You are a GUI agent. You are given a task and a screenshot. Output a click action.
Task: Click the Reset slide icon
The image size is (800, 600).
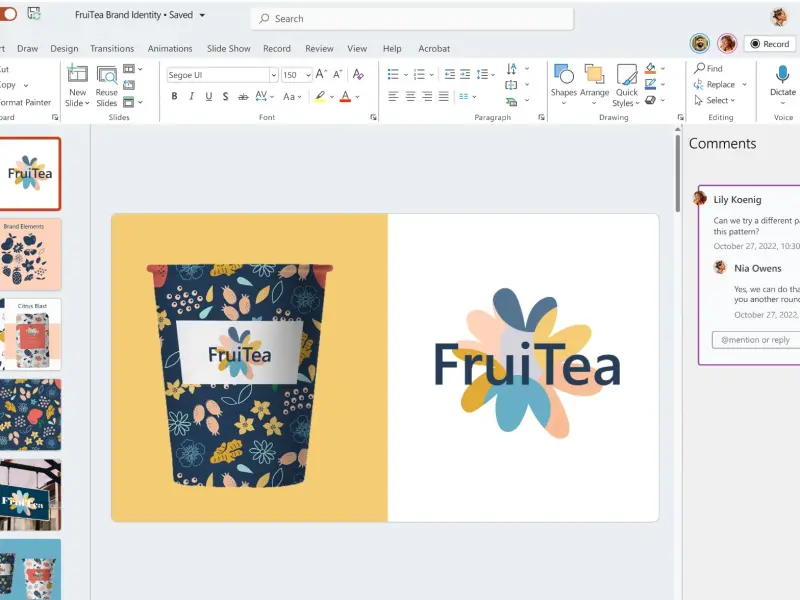pyautogui.click(x=129, y=85)
